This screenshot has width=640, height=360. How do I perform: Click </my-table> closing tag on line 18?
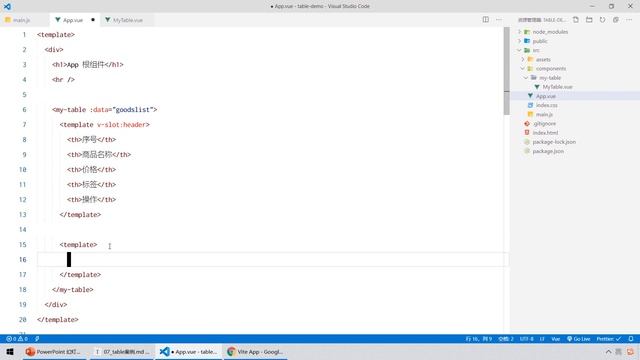[73, 289]
